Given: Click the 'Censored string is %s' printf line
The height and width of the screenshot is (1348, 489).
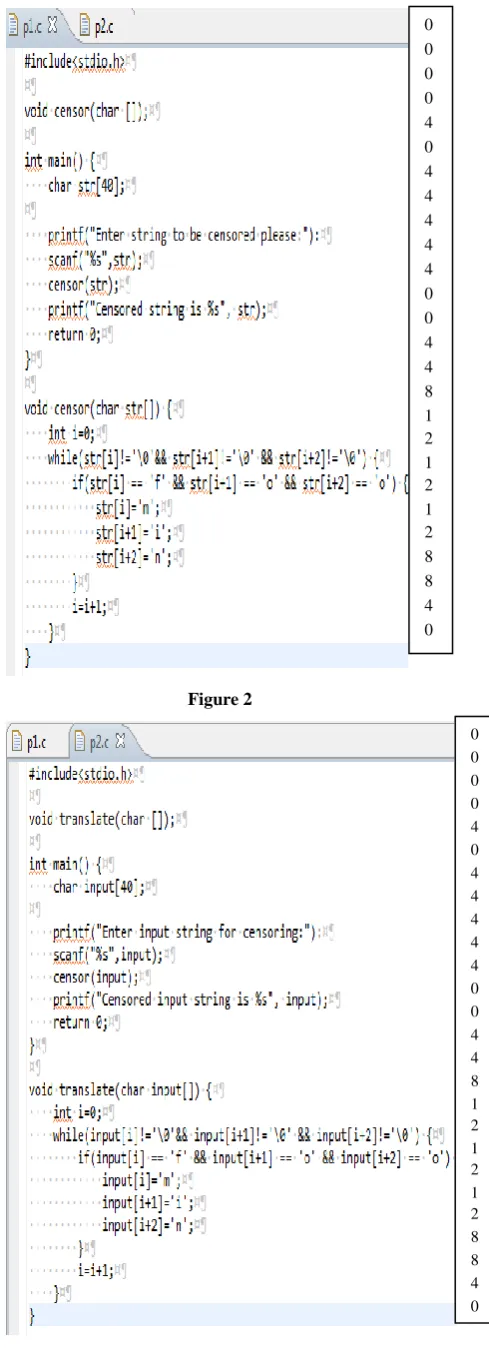Looking at the screenshot, I should coord(161,310).
